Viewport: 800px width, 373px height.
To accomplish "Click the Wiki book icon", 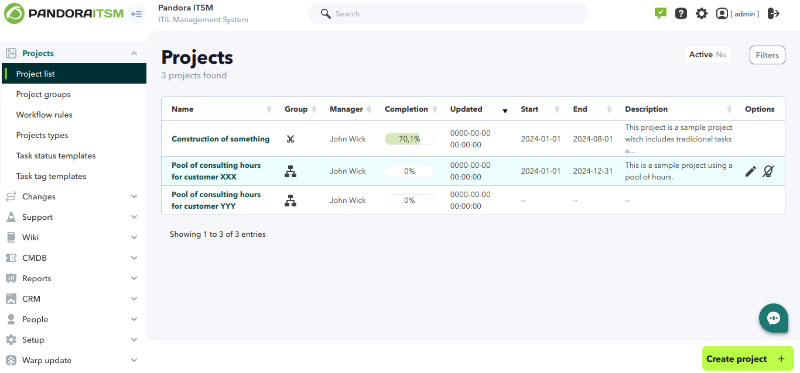I will (11, 237).
